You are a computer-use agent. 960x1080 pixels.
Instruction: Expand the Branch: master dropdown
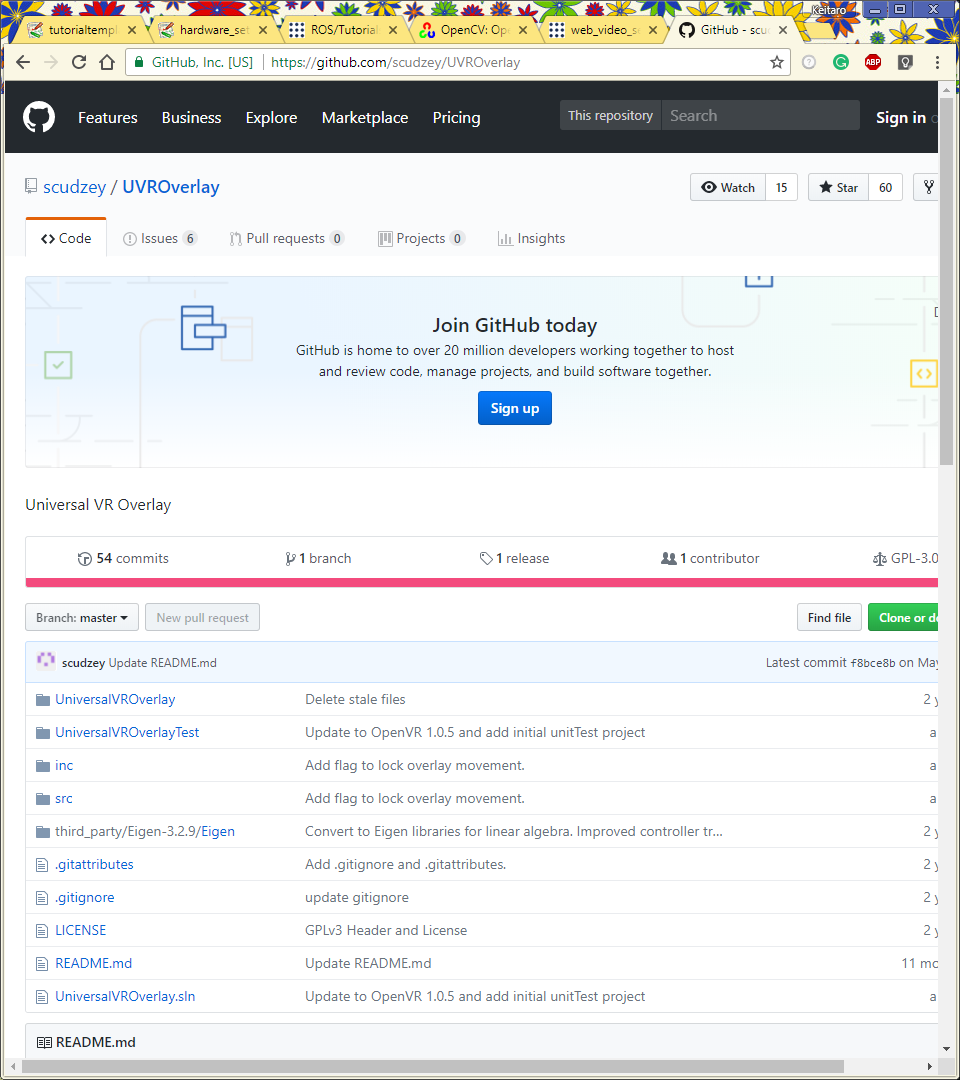pos(82,617)
